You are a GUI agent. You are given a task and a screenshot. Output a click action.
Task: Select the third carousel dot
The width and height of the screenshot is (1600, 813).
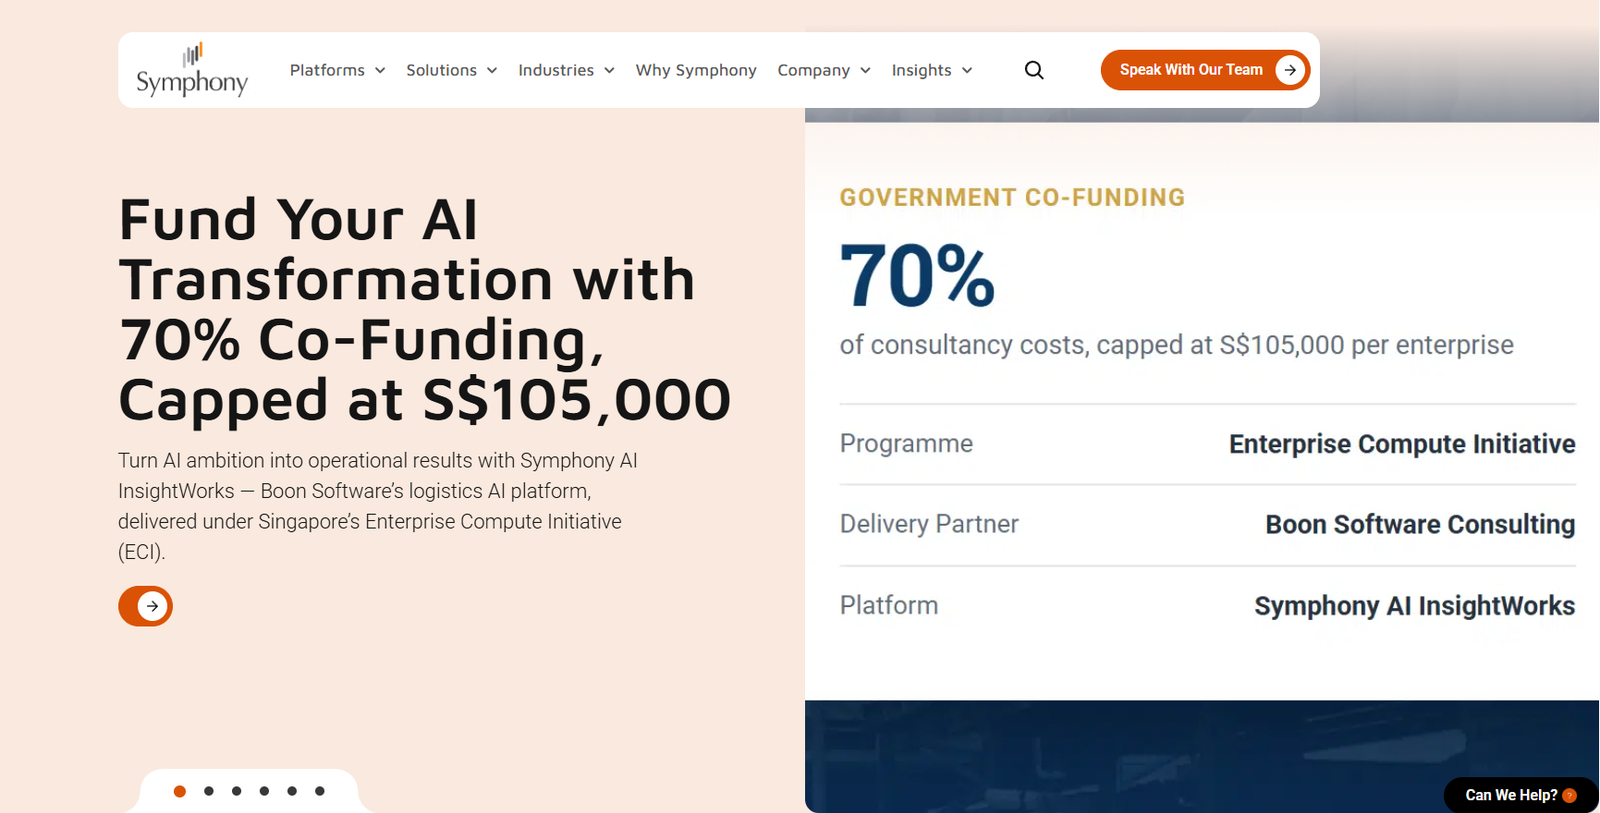pos(237,791)
